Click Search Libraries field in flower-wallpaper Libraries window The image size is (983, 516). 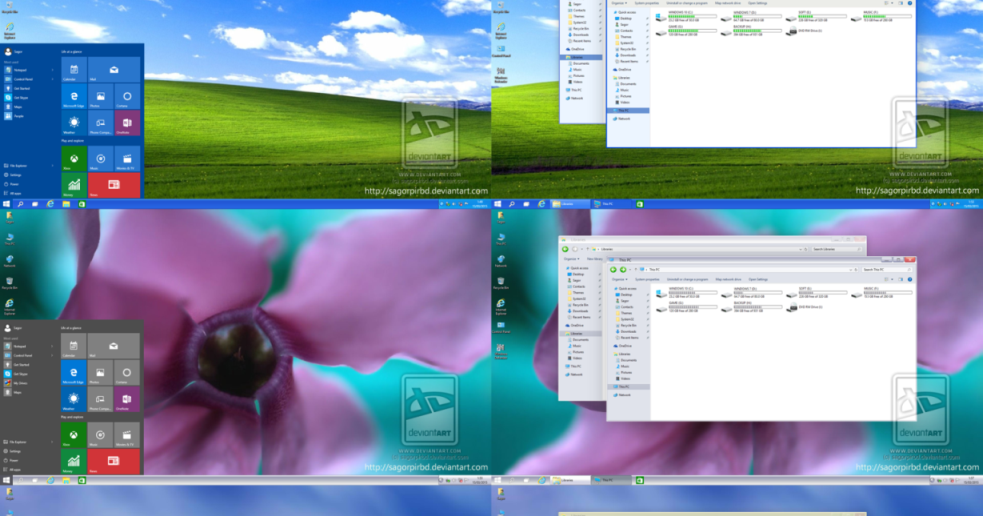pyautogui.click(x=836, y=249)
